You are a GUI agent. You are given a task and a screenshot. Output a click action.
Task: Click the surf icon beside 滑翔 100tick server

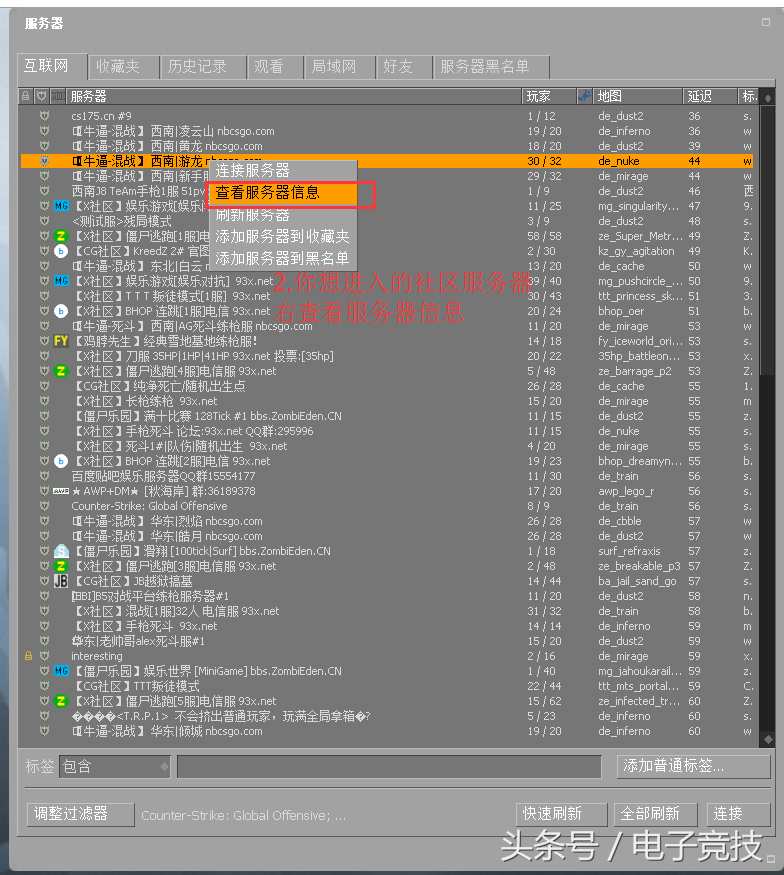(x=60, y=551)
